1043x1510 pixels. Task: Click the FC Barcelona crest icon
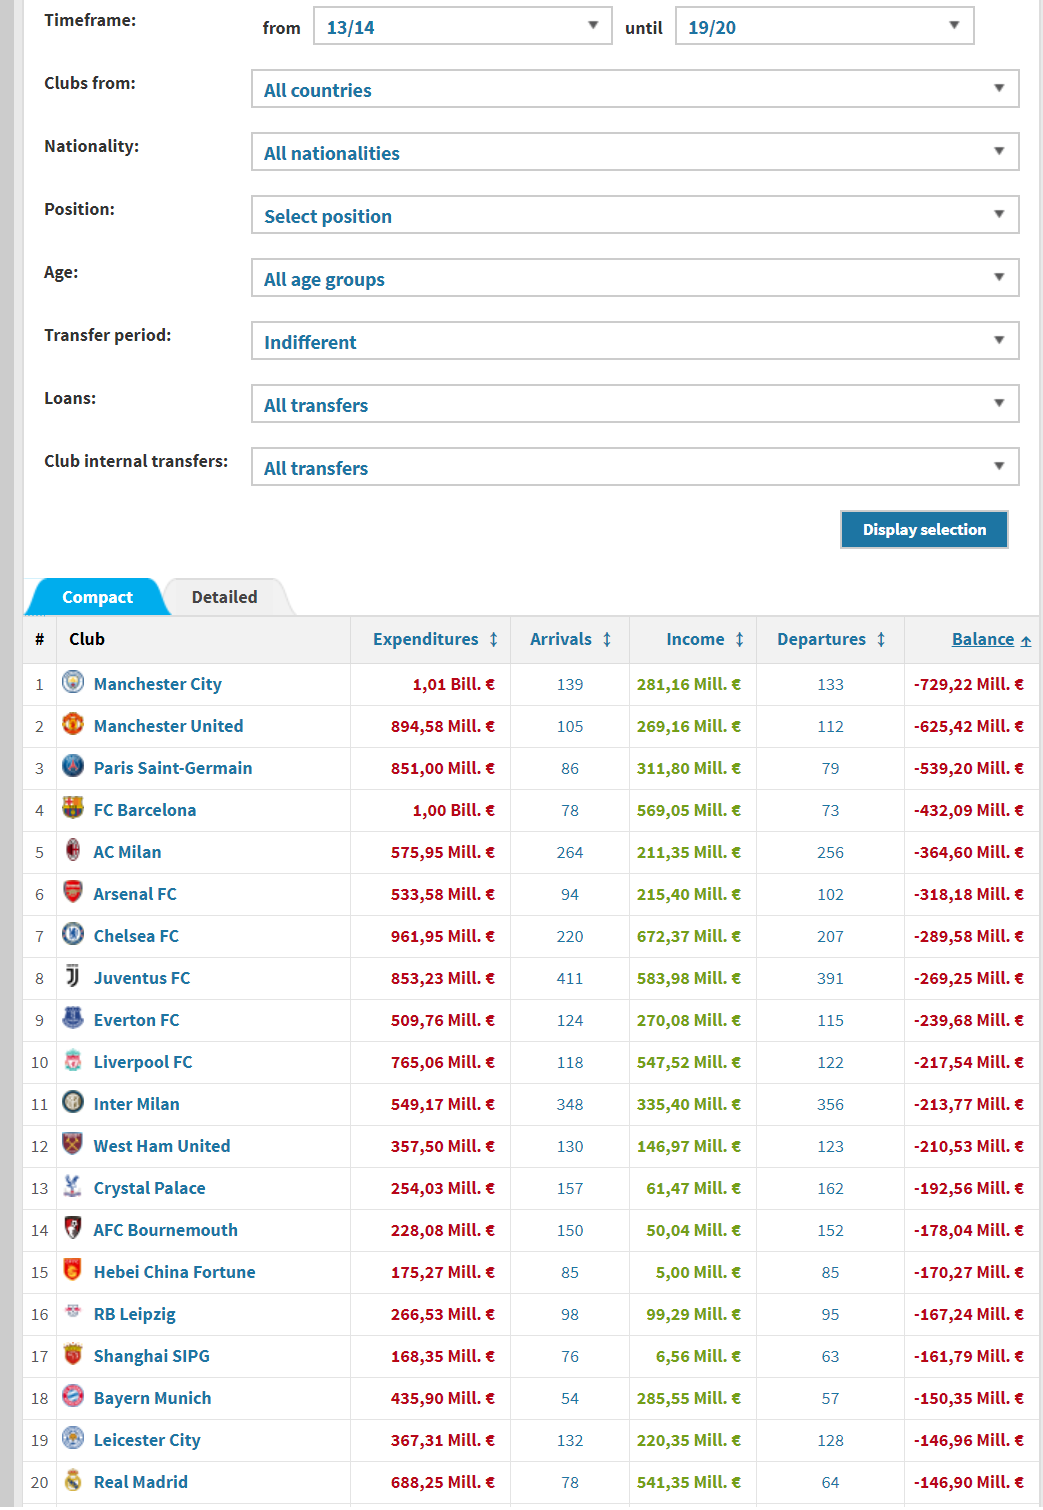pyautogui.click(x=73, y=808)
